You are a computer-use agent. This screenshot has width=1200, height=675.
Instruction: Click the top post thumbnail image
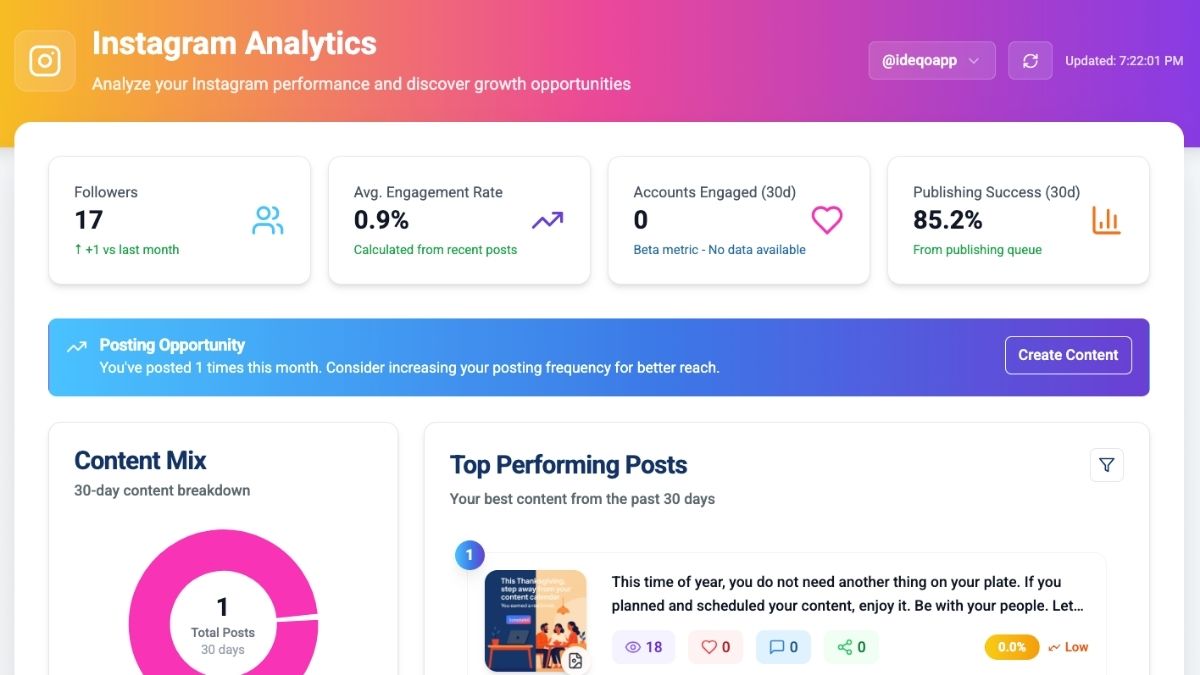536,620
